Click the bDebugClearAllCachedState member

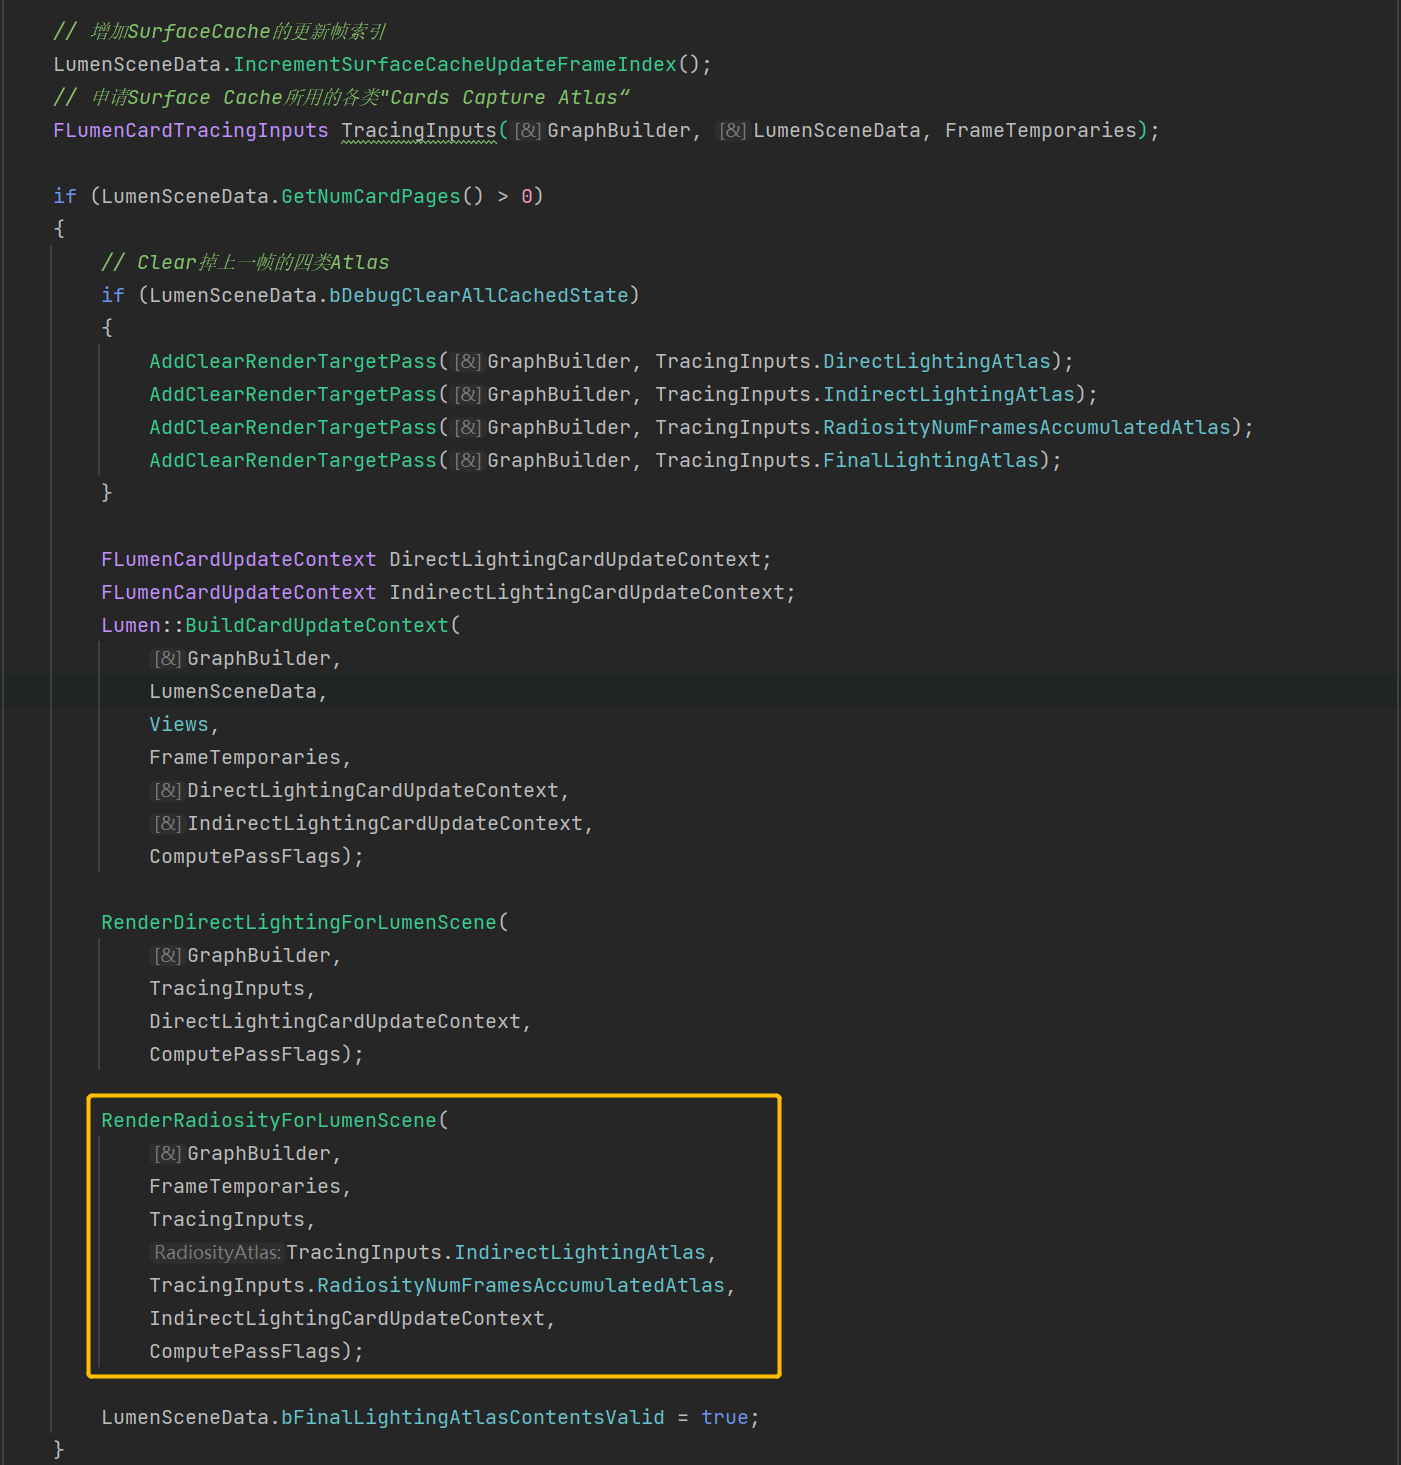(478, 296)
